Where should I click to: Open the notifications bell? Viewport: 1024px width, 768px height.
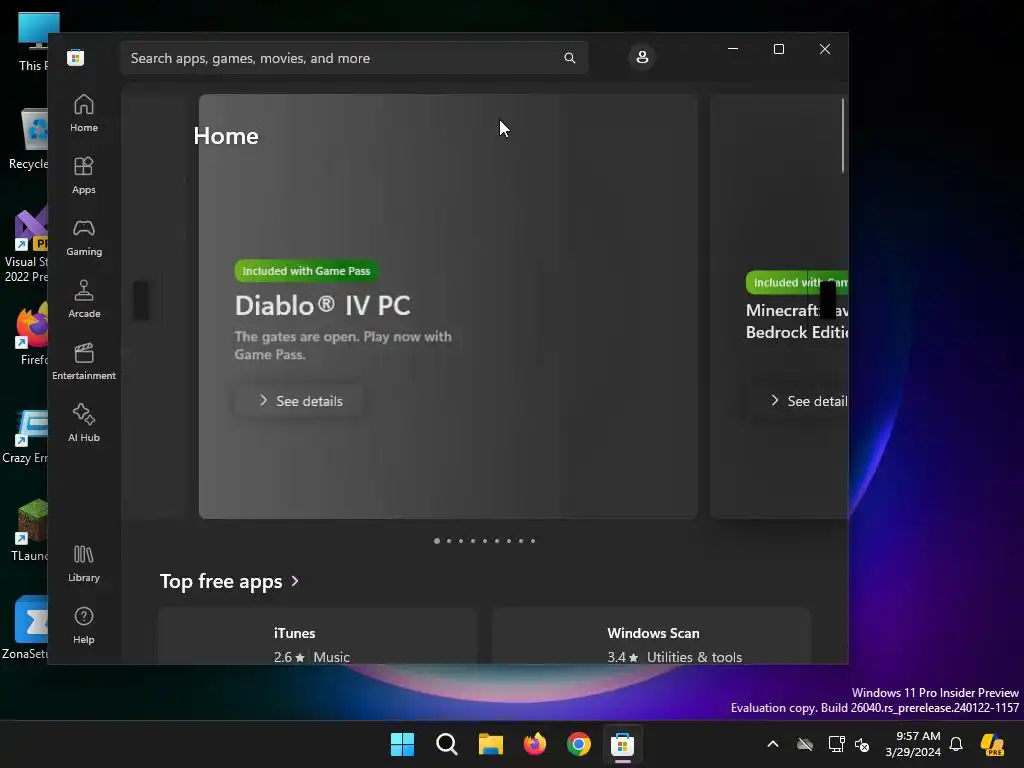(956, 744)
